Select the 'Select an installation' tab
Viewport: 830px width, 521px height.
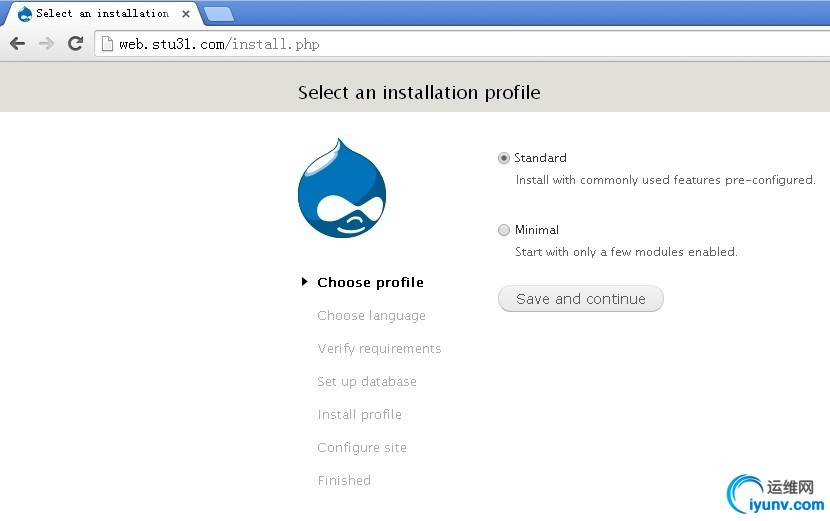click(103, 14)
